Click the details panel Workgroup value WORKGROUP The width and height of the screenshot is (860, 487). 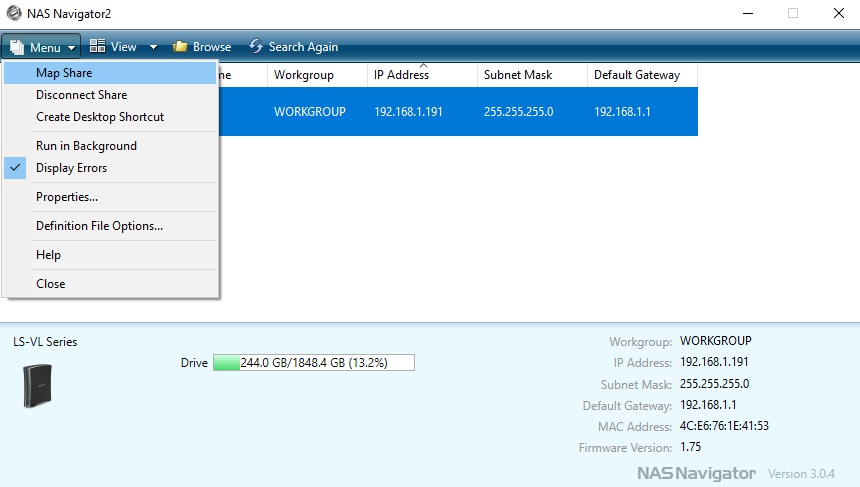[x=716, y=341]
